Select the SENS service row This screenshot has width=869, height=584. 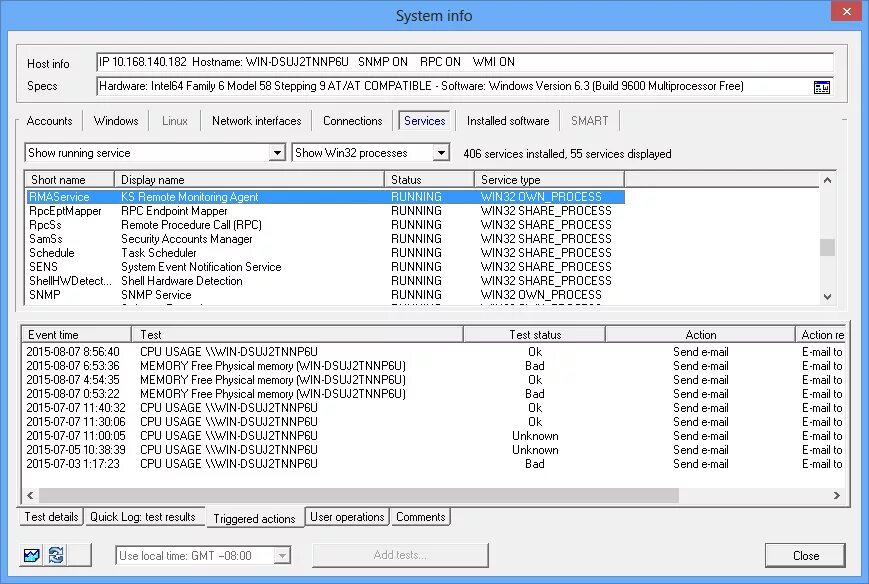coord(326,267)
